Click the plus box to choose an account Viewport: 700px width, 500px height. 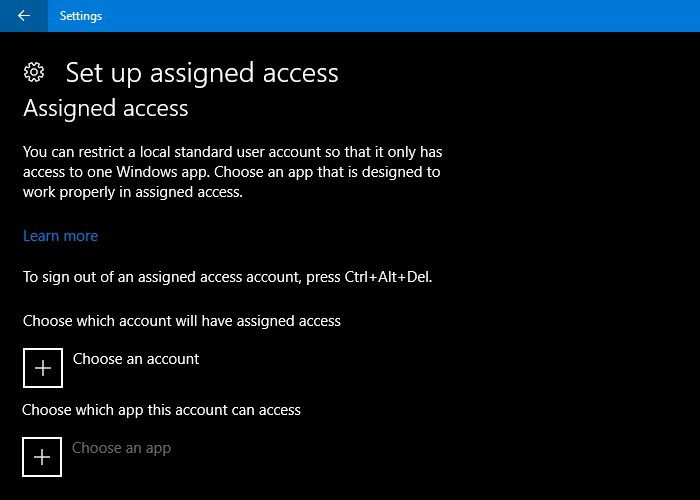point(43,368)
